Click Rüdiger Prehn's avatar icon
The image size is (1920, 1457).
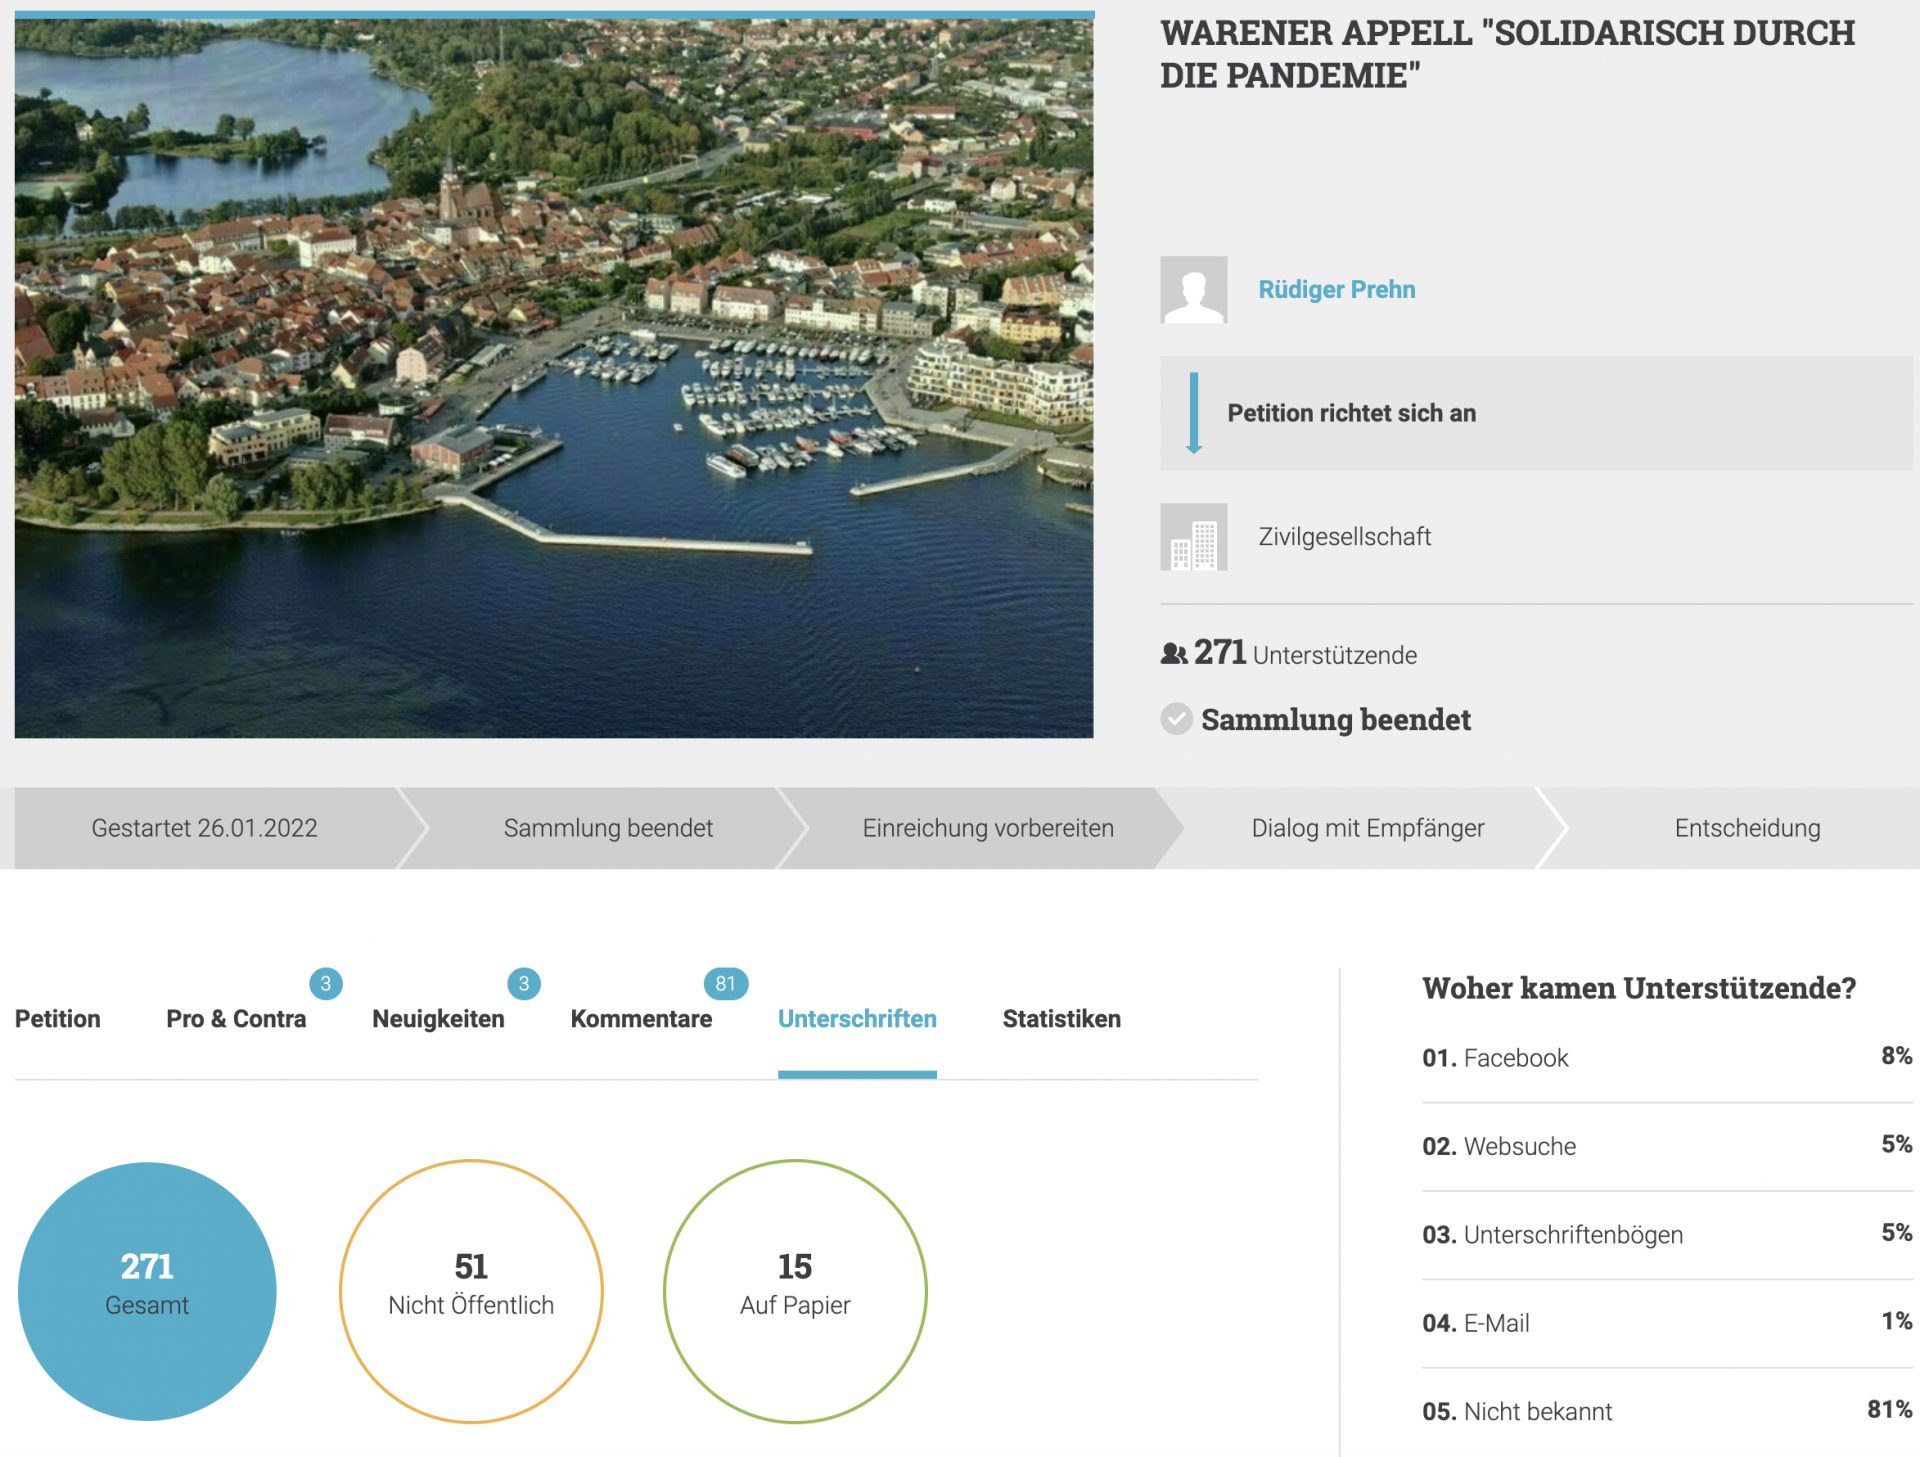pyautogui.click(x=1193, y=290)
